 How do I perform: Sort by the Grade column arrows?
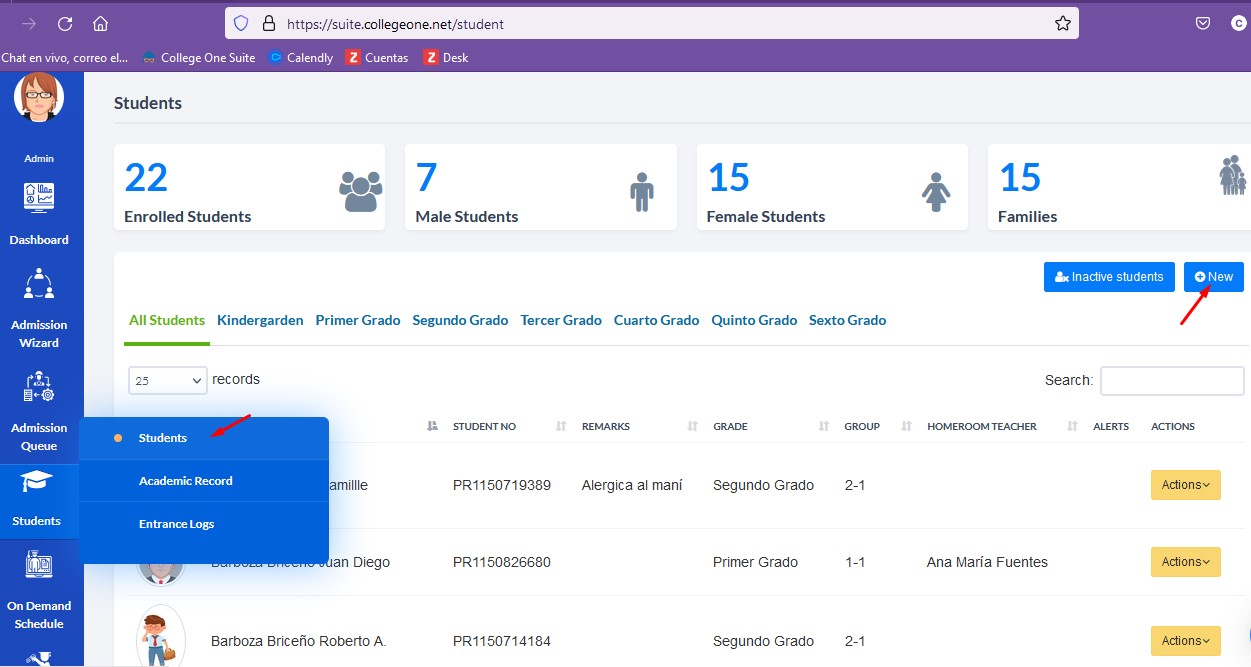[x=824, y=426]
